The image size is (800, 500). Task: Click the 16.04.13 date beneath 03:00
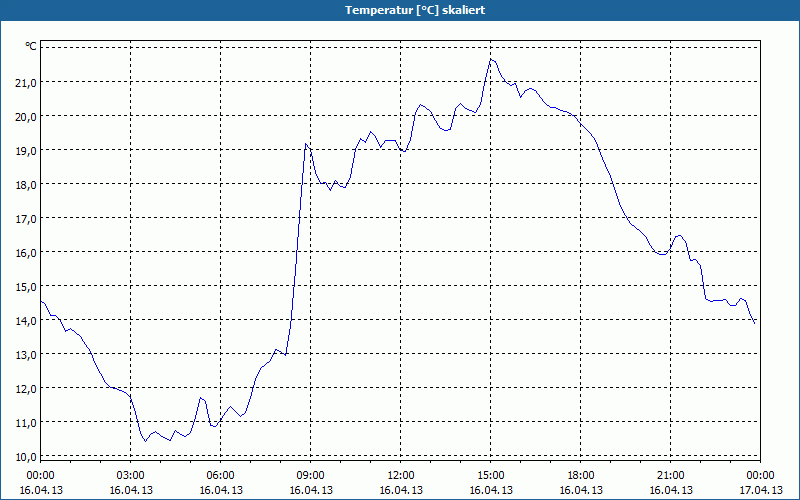pyautogui.click(x=131, y=490)
